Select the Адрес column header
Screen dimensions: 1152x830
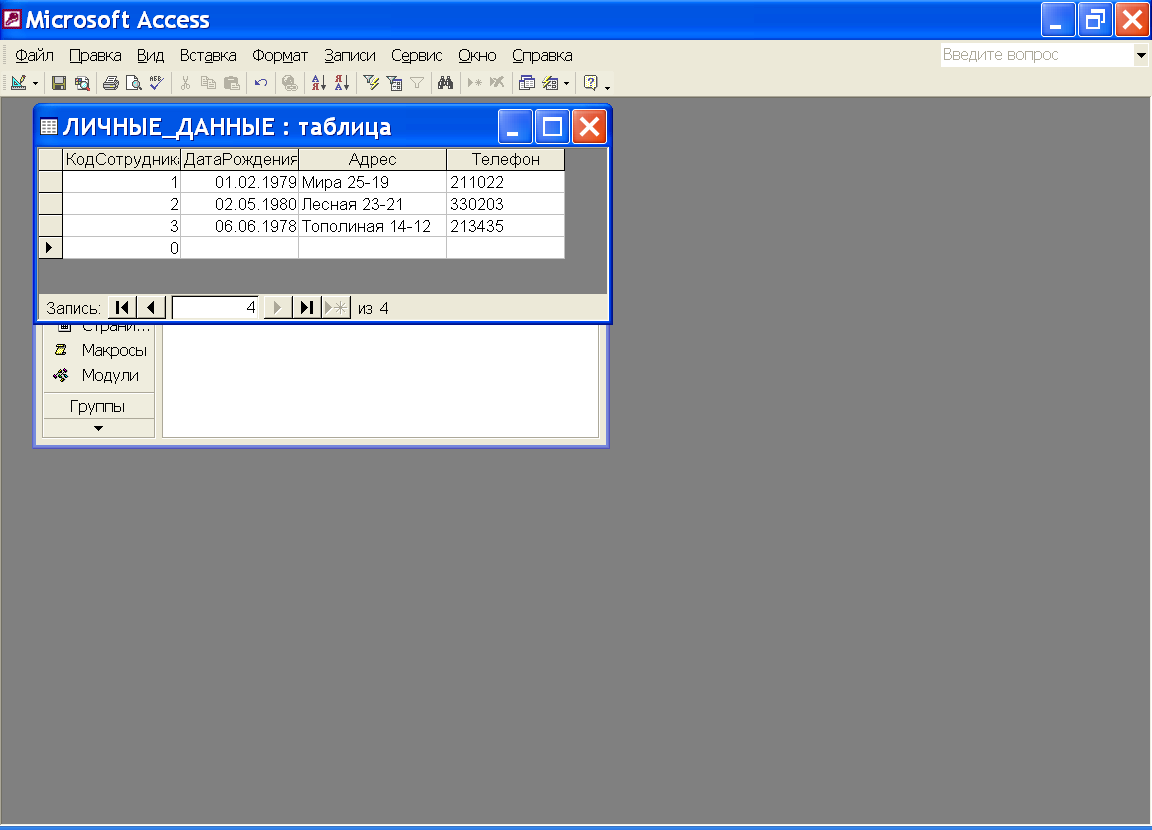click(x=372, y=159)
